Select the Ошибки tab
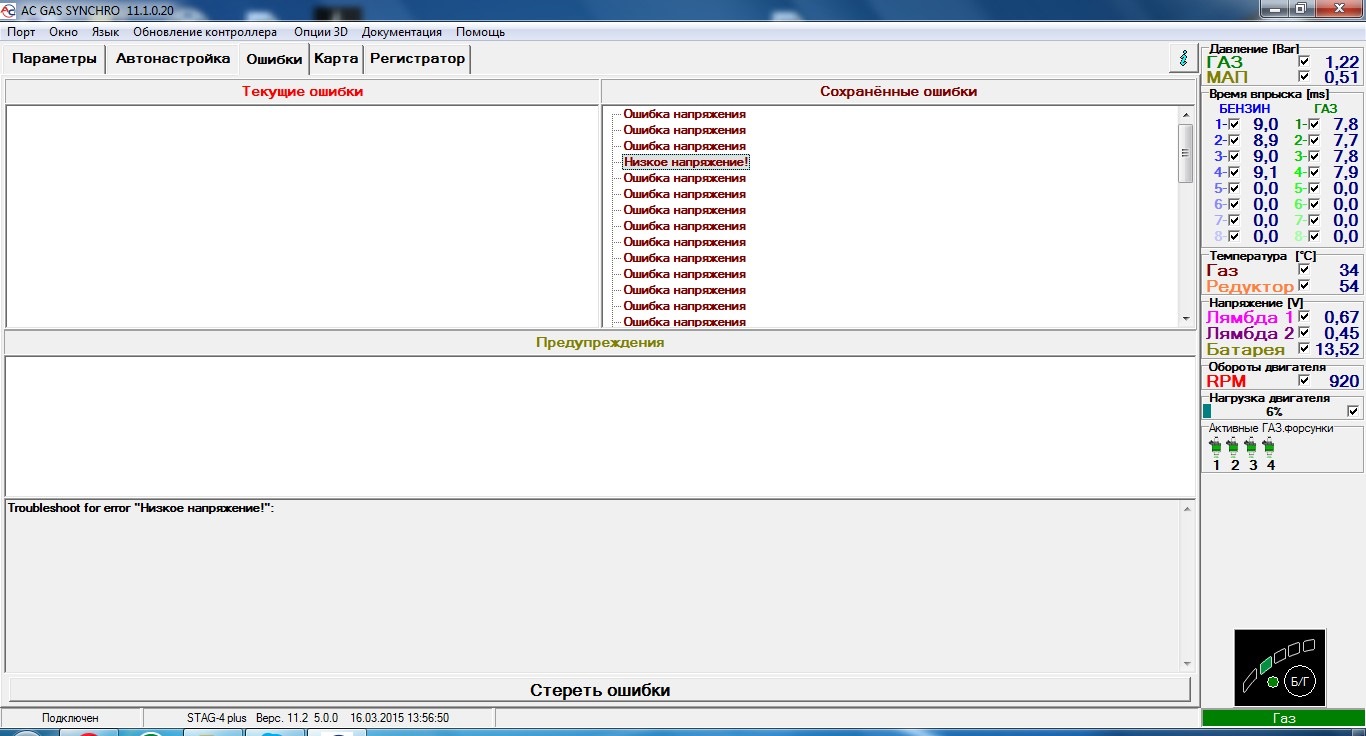Screen dimensions: 1366x736 274,59
